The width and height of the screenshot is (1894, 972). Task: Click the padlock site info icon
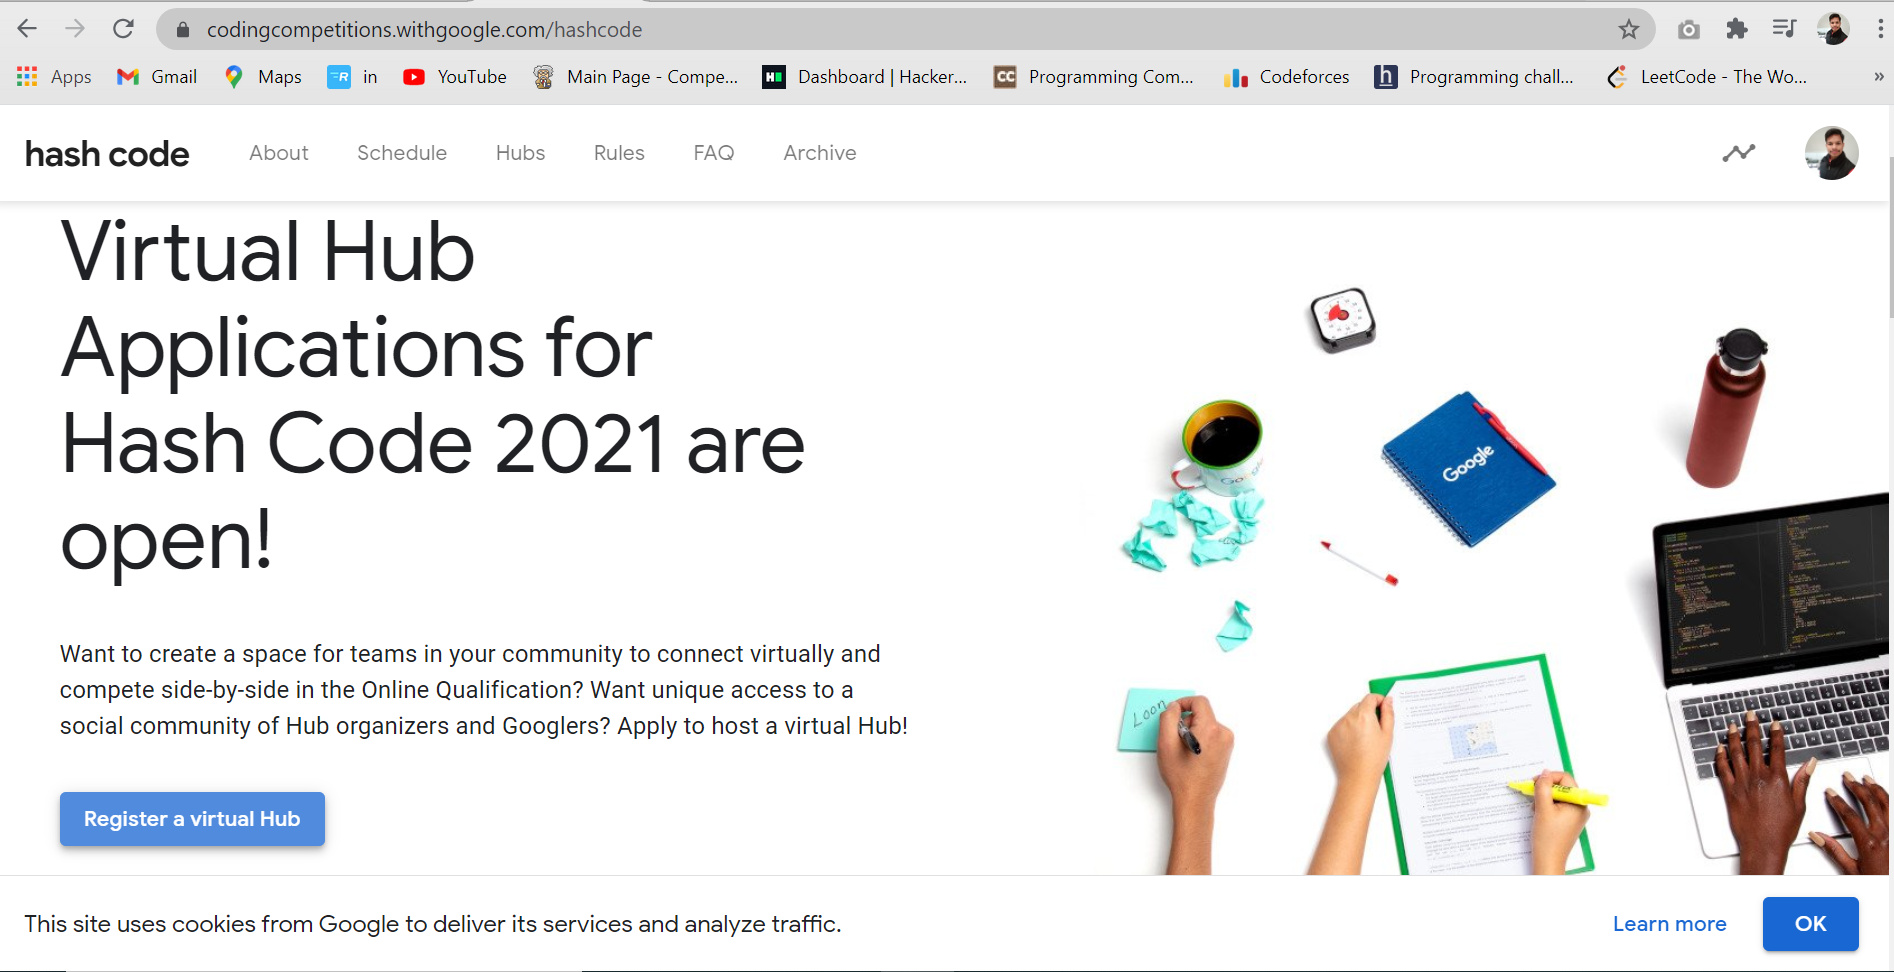pyautogui.click(x=183, y=30)
